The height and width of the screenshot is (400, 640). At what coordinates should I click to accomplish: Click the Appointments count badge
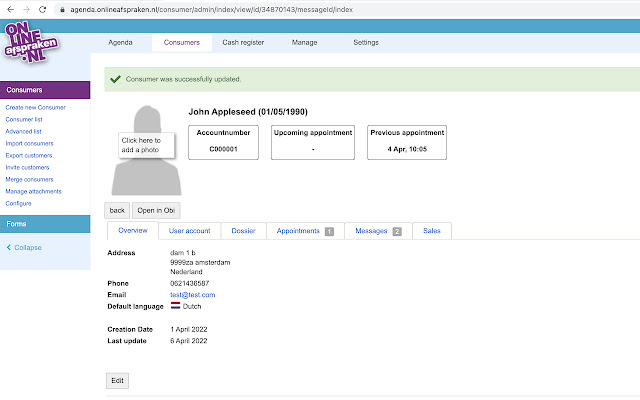[x=329, y=231]
